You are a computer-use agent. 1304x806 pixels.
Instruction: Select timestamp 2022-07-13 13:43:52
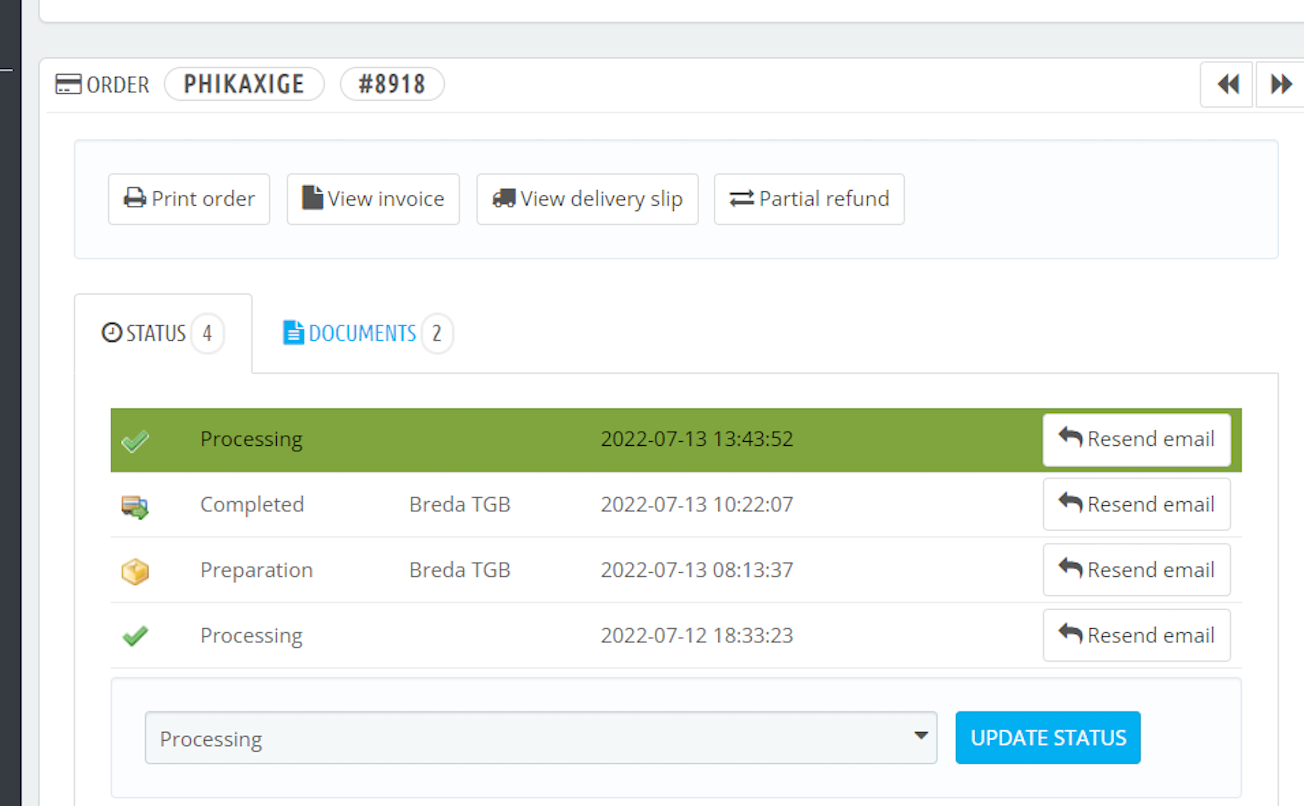[x=697, y=439]
